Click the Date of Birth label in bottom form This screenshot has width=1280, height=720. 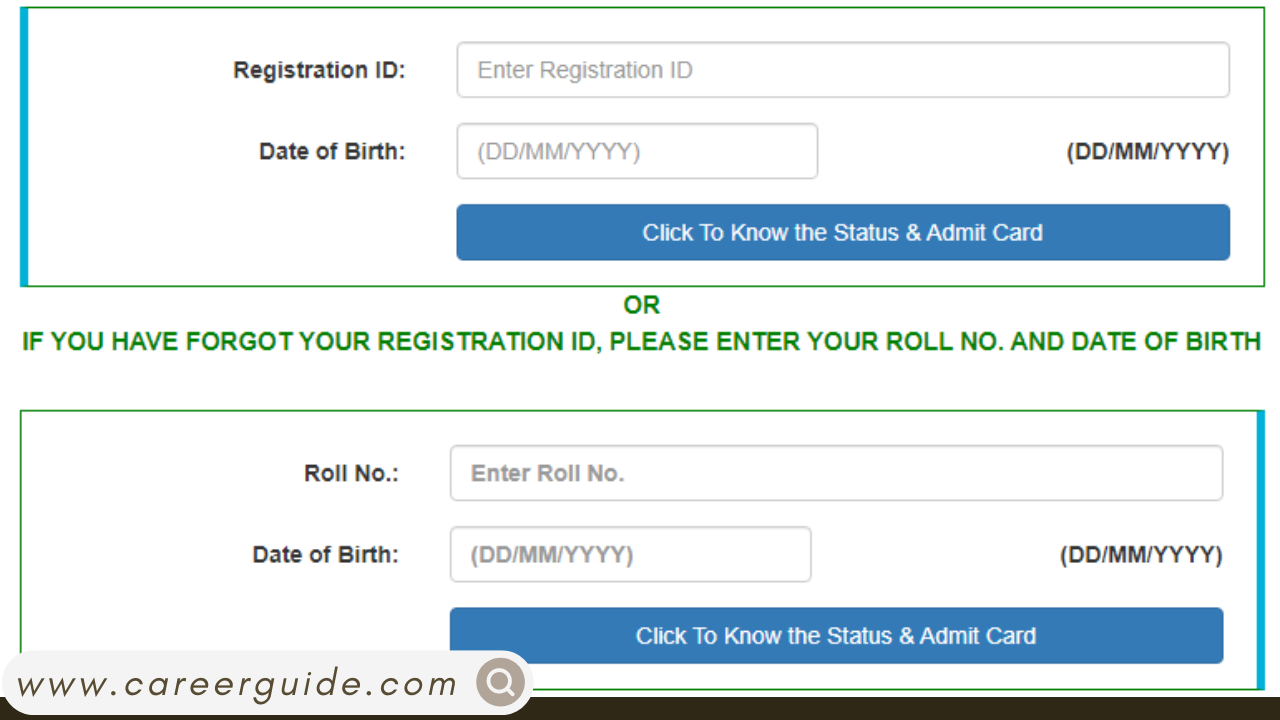tap(325, 554)
